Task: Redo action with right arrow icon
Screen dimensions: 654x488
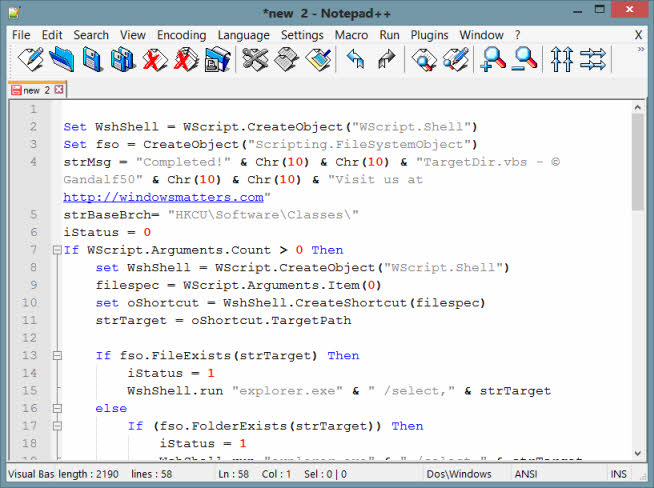Action: click(387, 59)
